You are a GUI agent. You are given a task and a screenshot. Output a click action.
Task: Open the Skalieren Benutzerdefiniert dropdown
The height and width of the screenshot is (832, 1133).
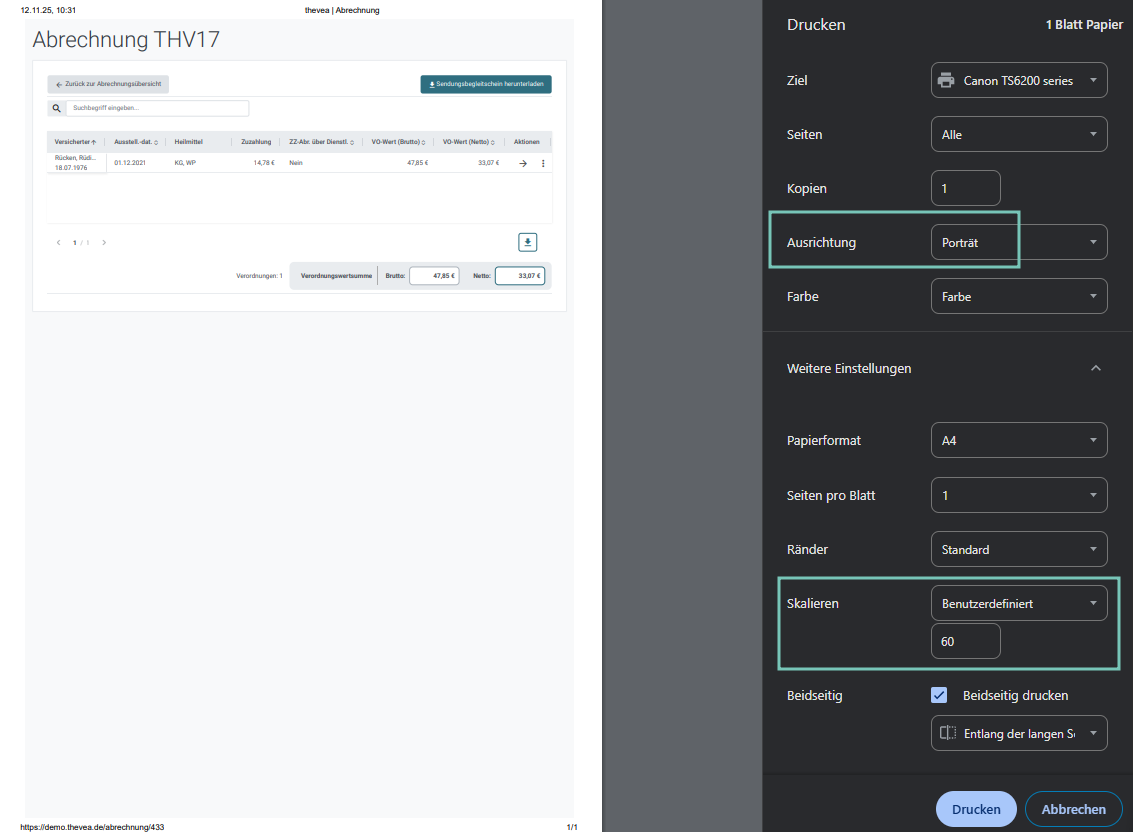[1019, 603]
